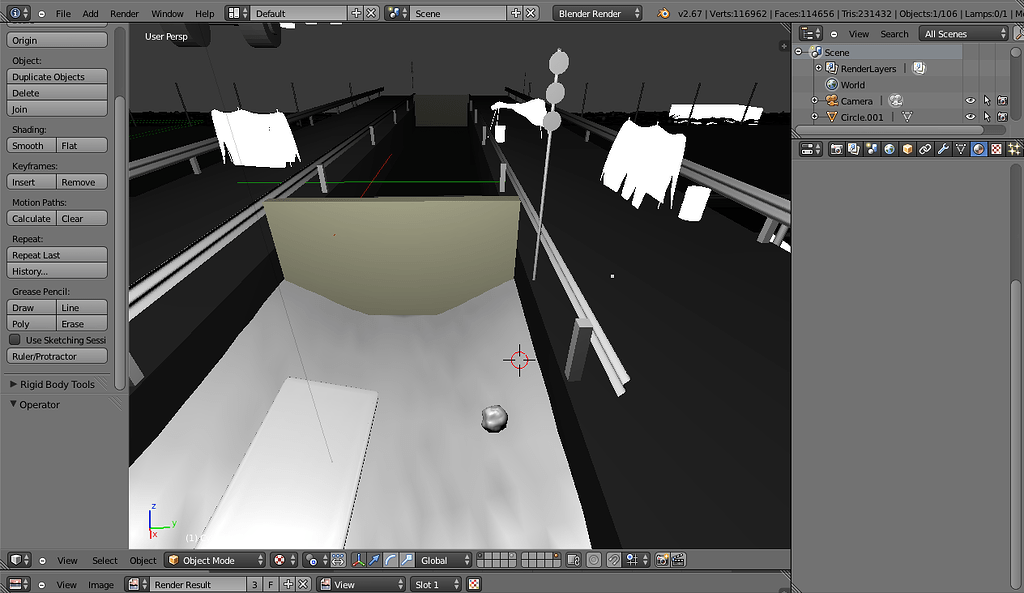Viewport: 1024px width, 593px height.
Task: Open the image editor View mode dropdown
Action: pyautogui.click(x=361, y=585)
